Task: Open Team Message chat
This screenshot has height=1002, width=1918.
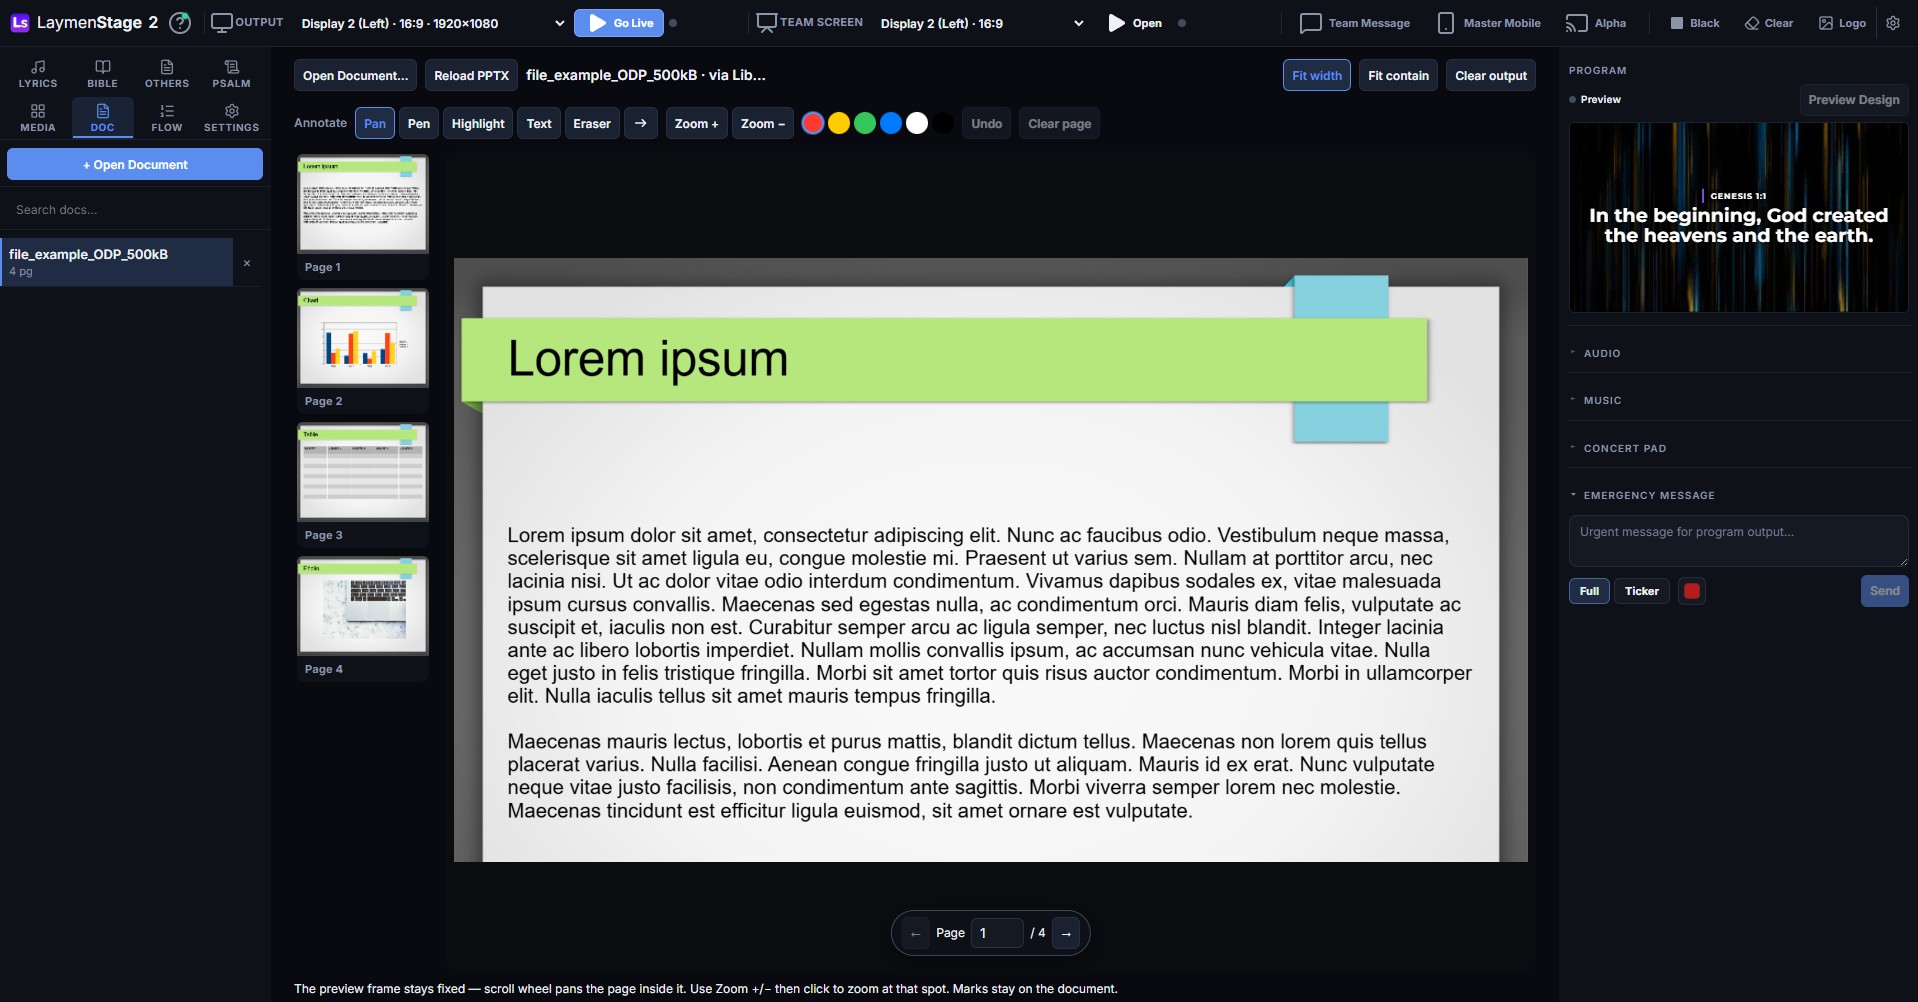Action: pos(1355,23)
